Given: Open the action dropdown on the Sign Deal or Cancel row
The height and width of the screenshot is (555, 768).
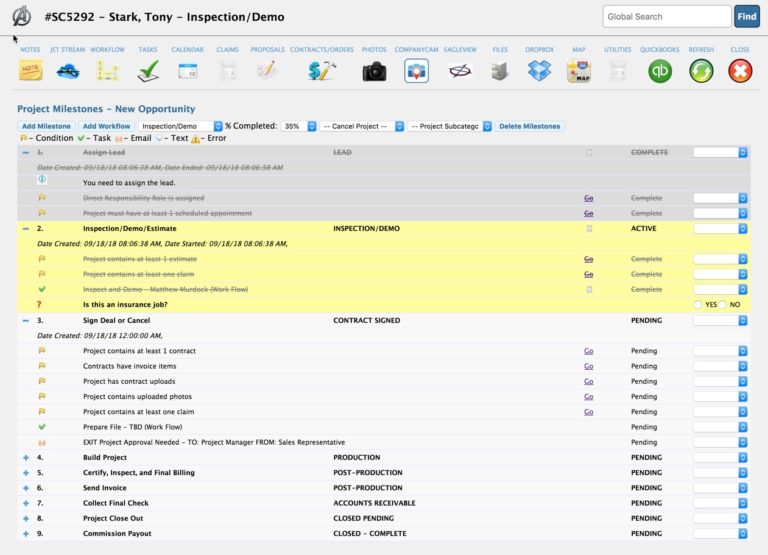Looking at the screenshot, I should [720, 320].
